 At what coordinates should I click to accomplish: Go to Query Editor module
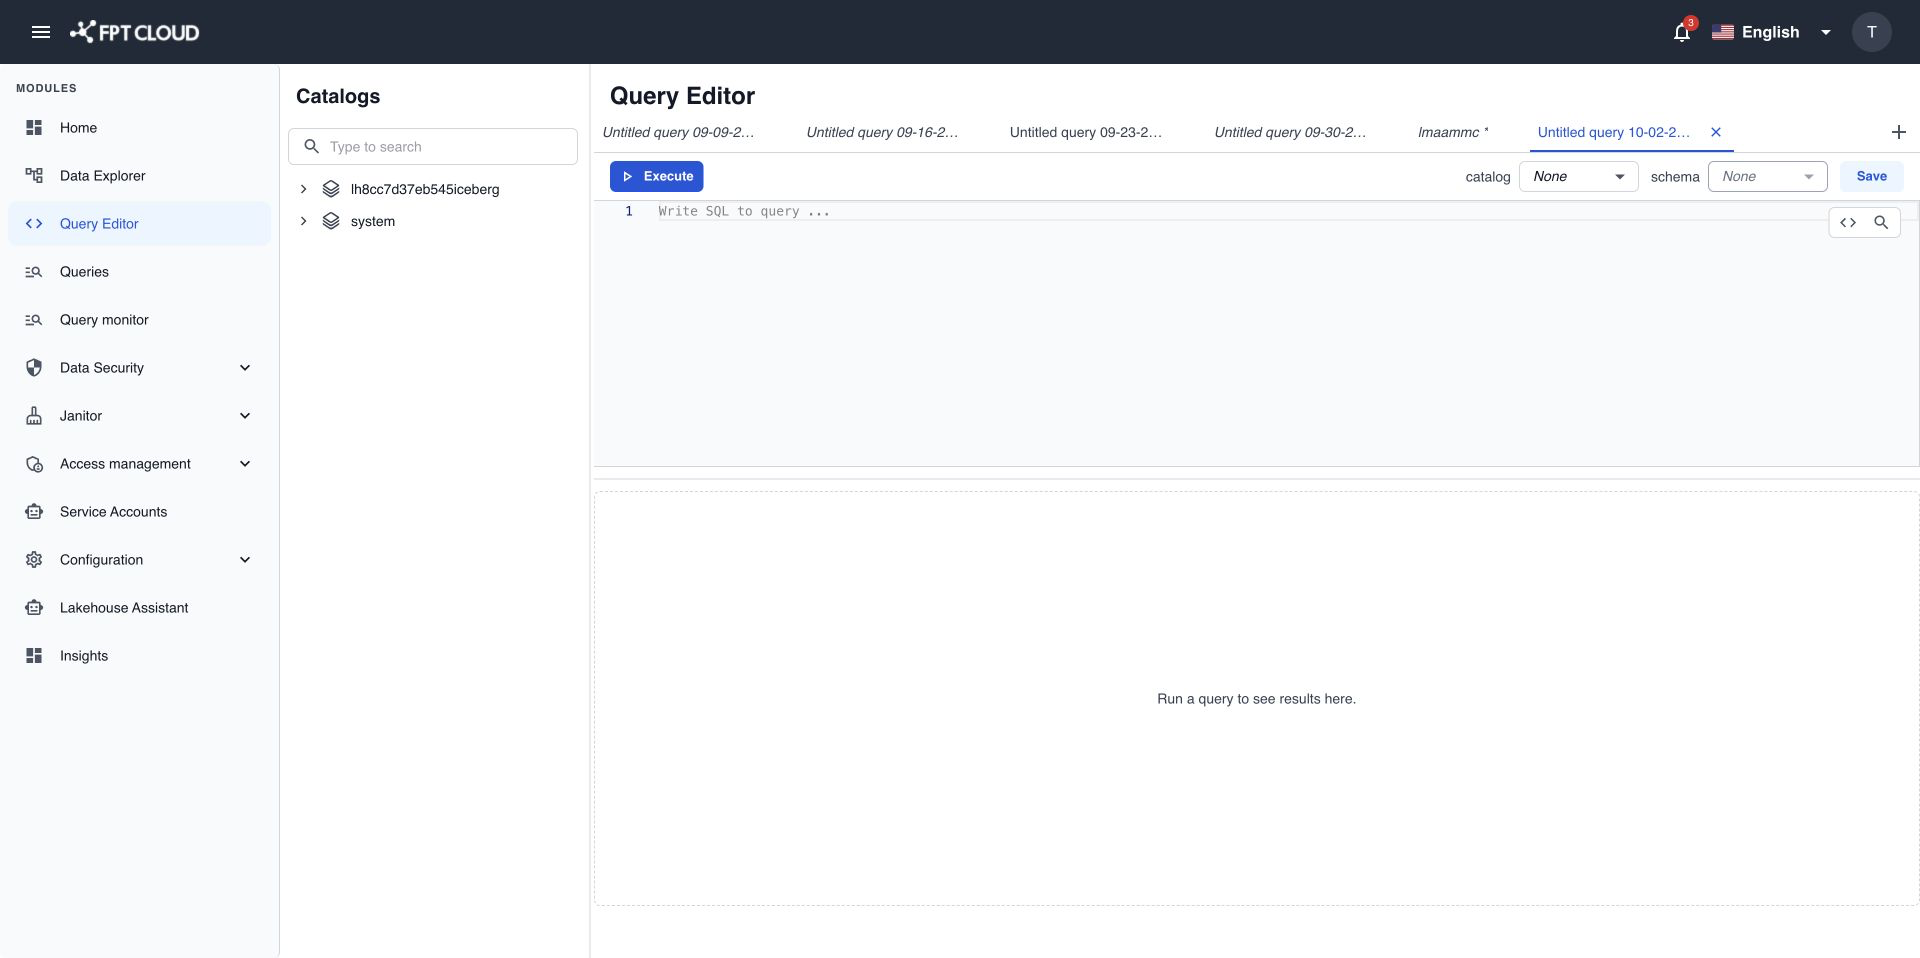pos(140,224)
